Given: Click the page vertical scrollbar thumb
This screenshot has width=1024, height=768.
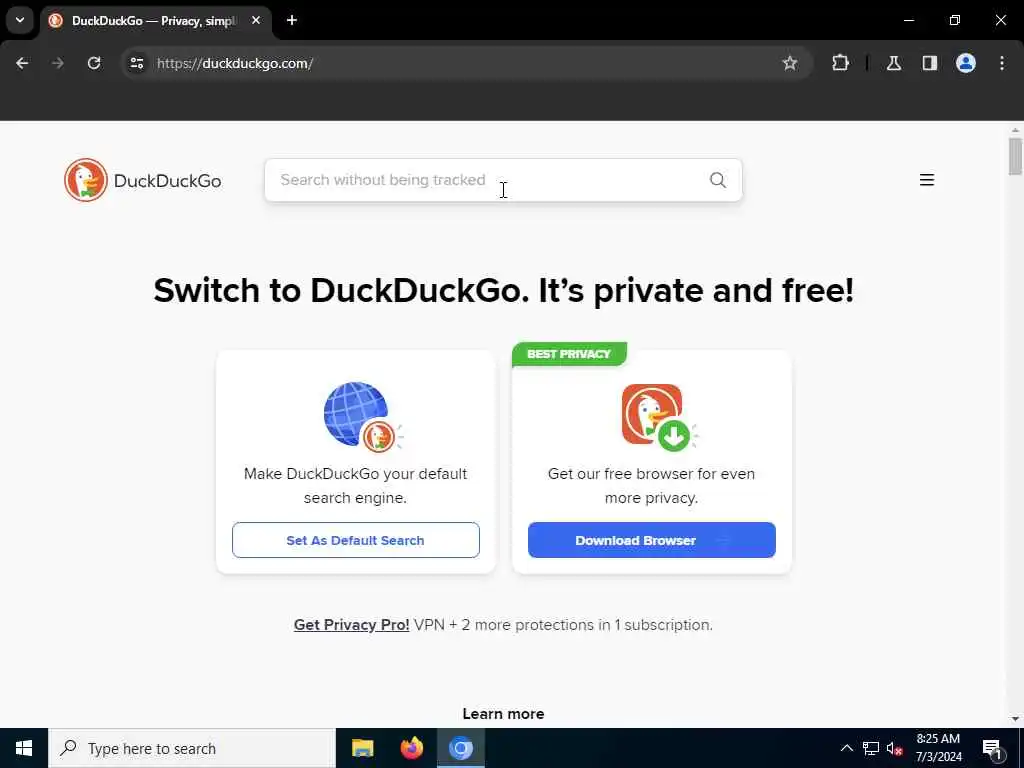Looking at the screenshot, I should tap(1015, 157).
